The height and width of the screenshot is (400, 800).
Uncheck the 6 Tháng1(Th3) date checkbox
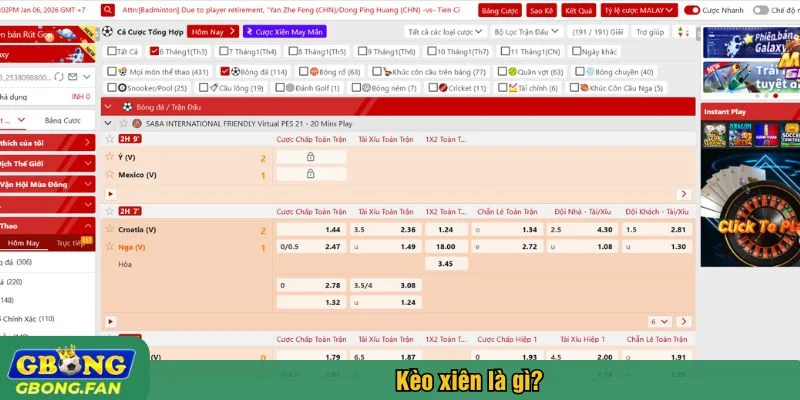pos(154,51)
